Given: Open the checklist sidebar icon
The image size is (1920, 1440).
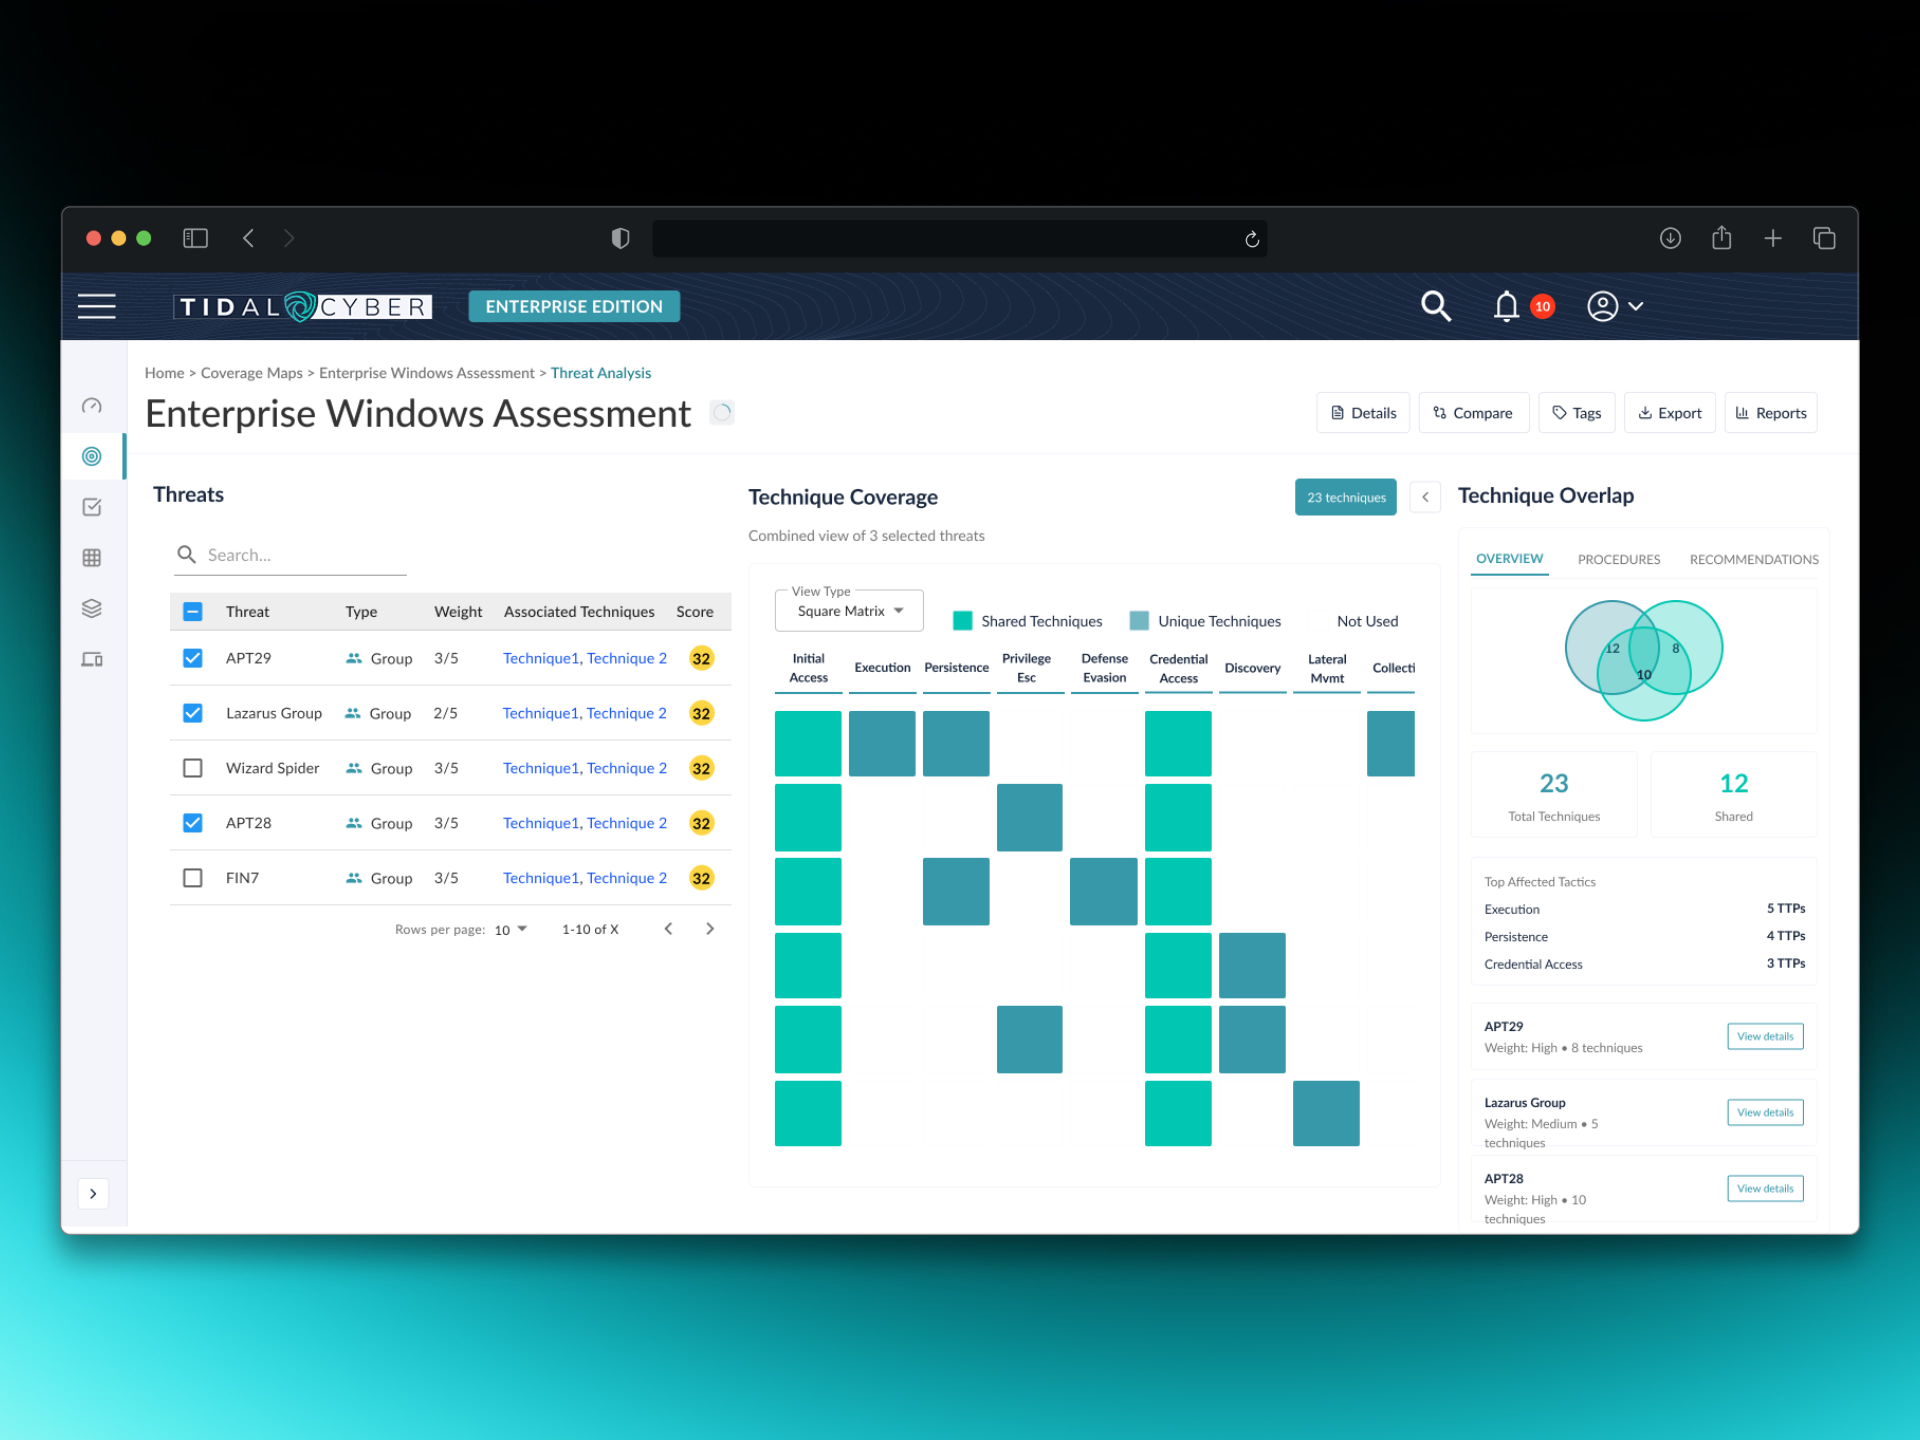Looking at the screenshot, I should (x=92, y=507).
